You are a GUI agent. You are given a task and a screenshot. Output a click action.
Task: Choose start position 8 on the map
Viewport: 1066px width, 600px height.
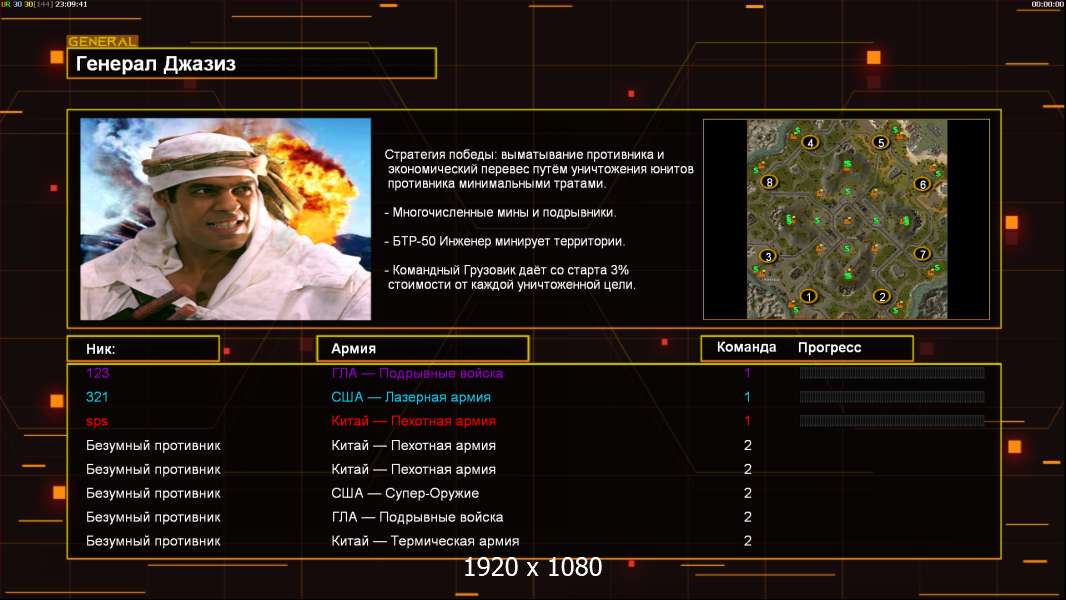(768, 182)
